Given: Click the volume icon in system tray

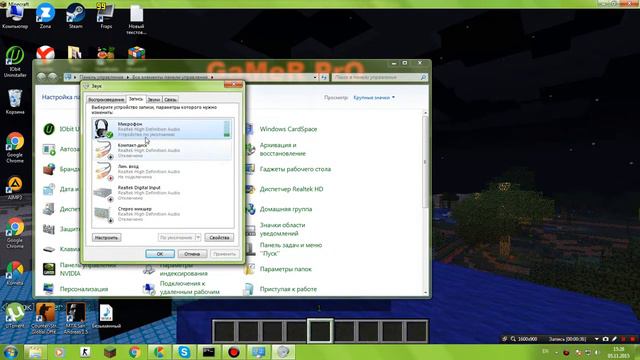Looking at the screenshot, I should click(596, 352).
